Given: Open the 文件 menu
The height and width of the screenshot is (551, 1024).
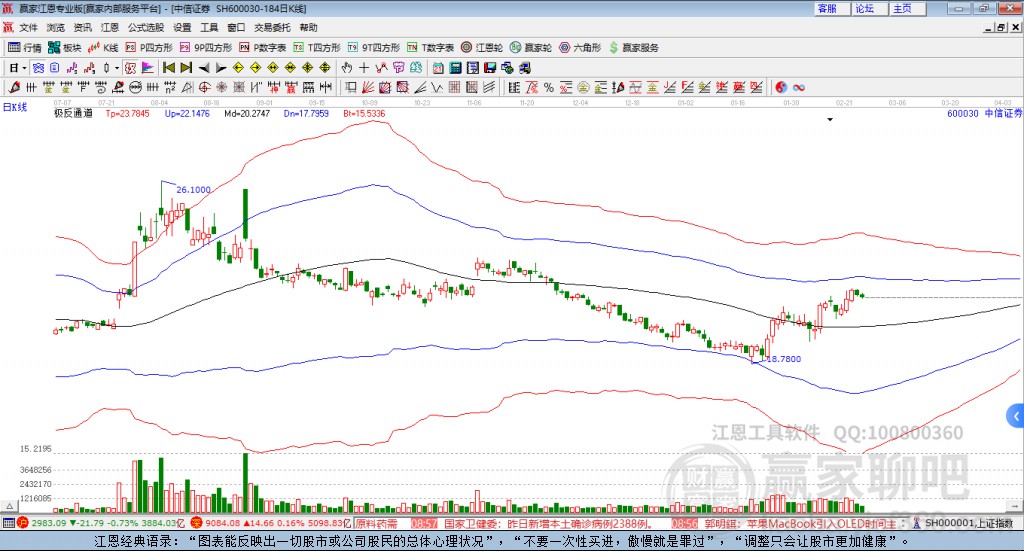Looking at the screenshot, I should 28,27.
